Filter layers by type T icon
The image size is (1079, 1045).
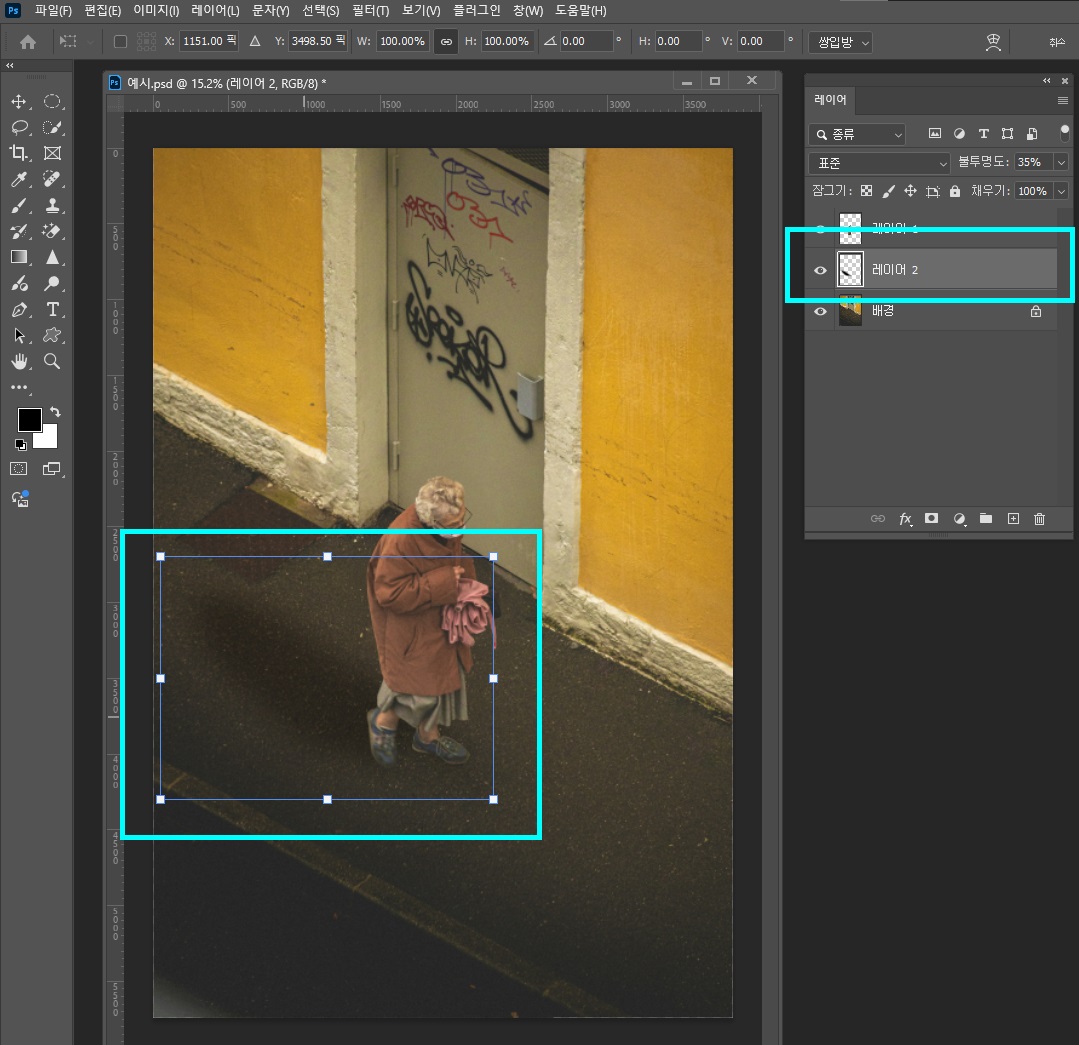tap(983, 133)
